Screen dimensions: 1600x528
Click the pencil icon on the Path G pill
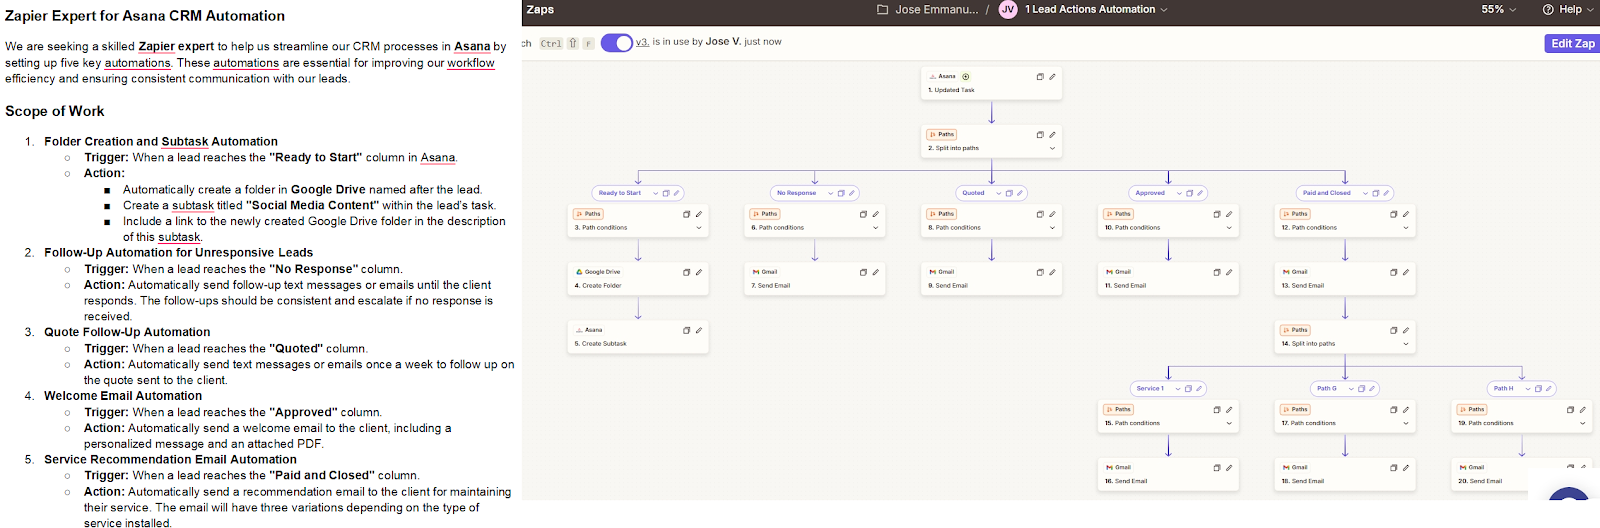click(1372, 389)
